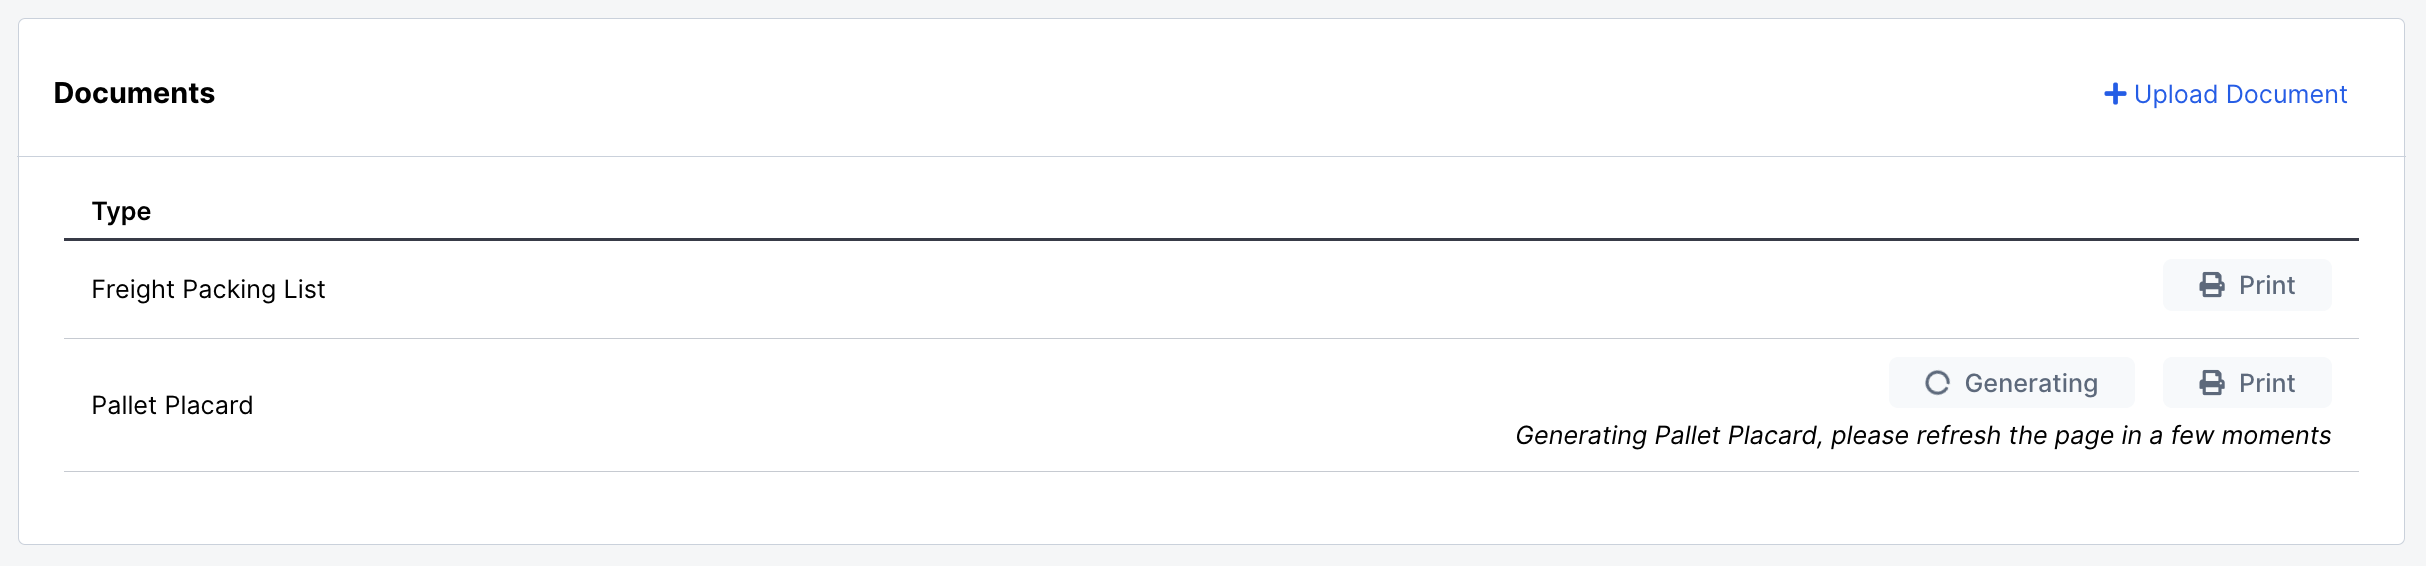Click the word 'Generating' on the Generating button
This screenshot has width=2426, height=566.
pos(2031,383)
